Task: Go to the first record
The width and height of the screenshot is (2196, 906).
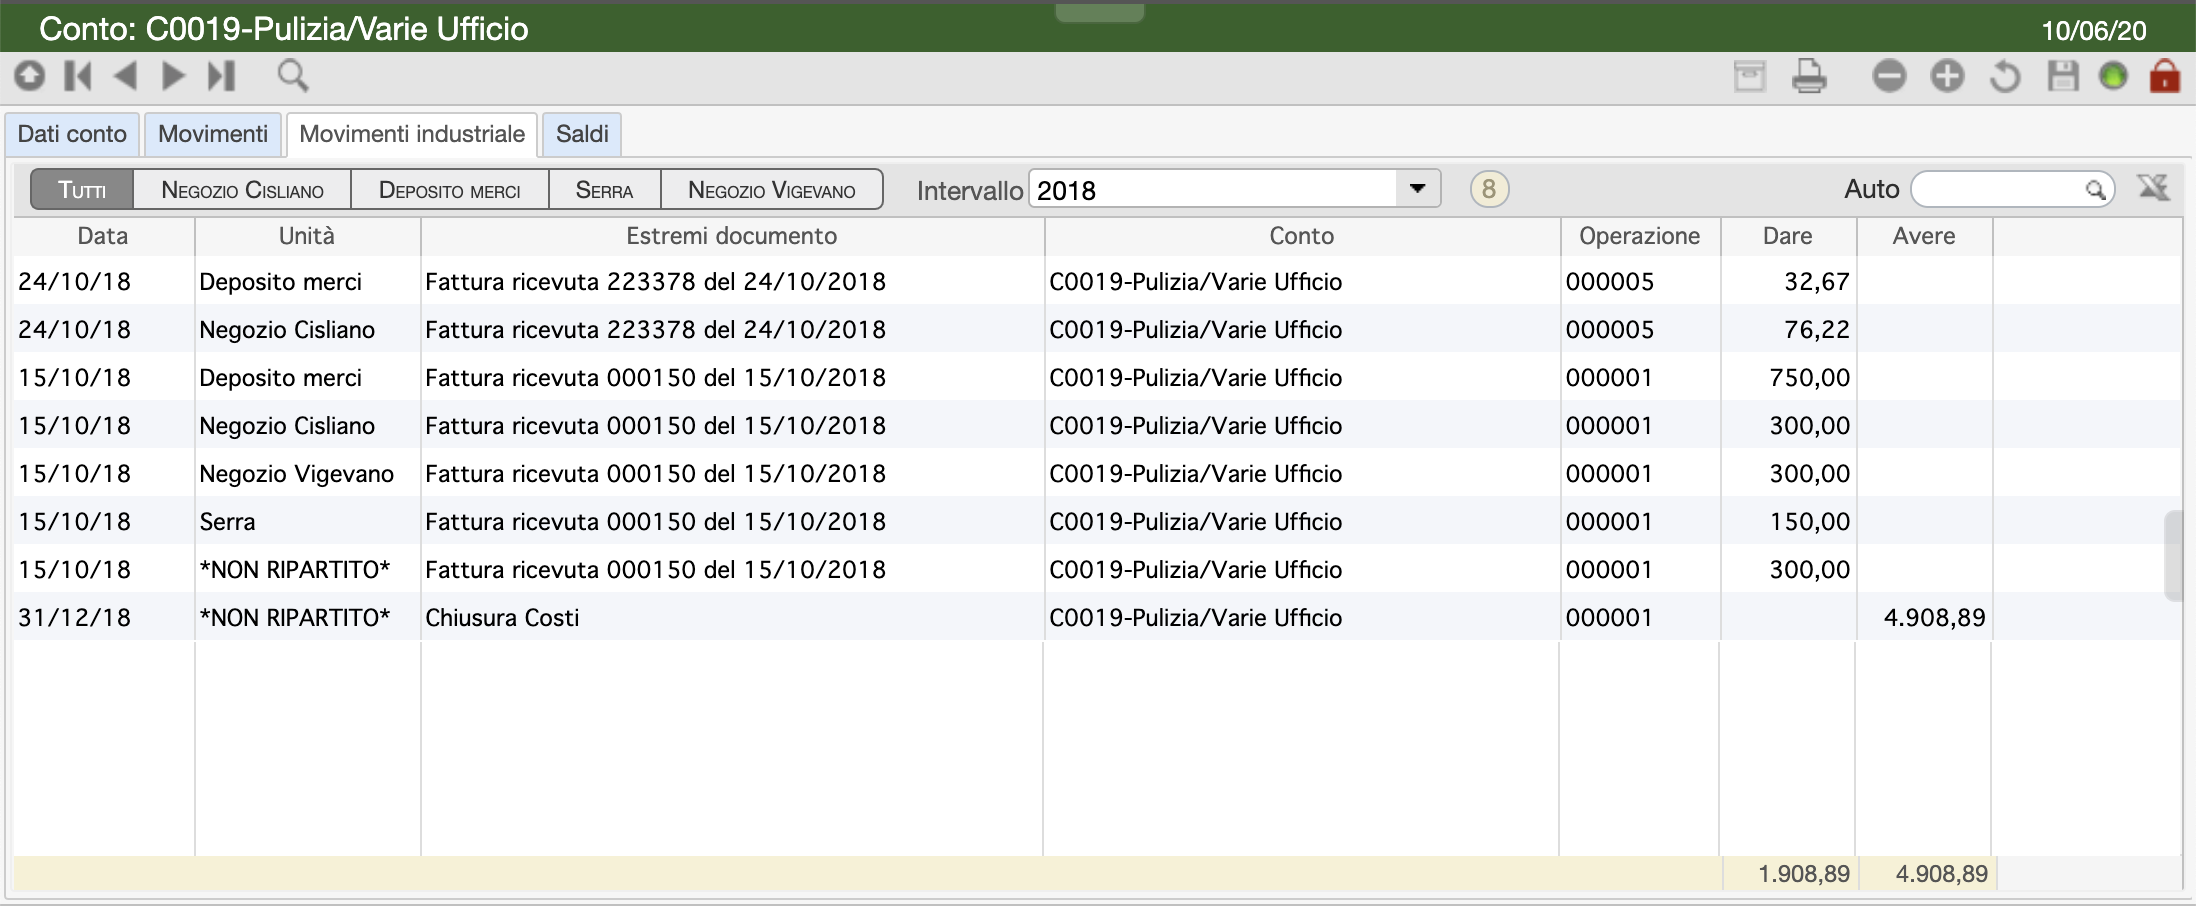Action: click(78, 76)
